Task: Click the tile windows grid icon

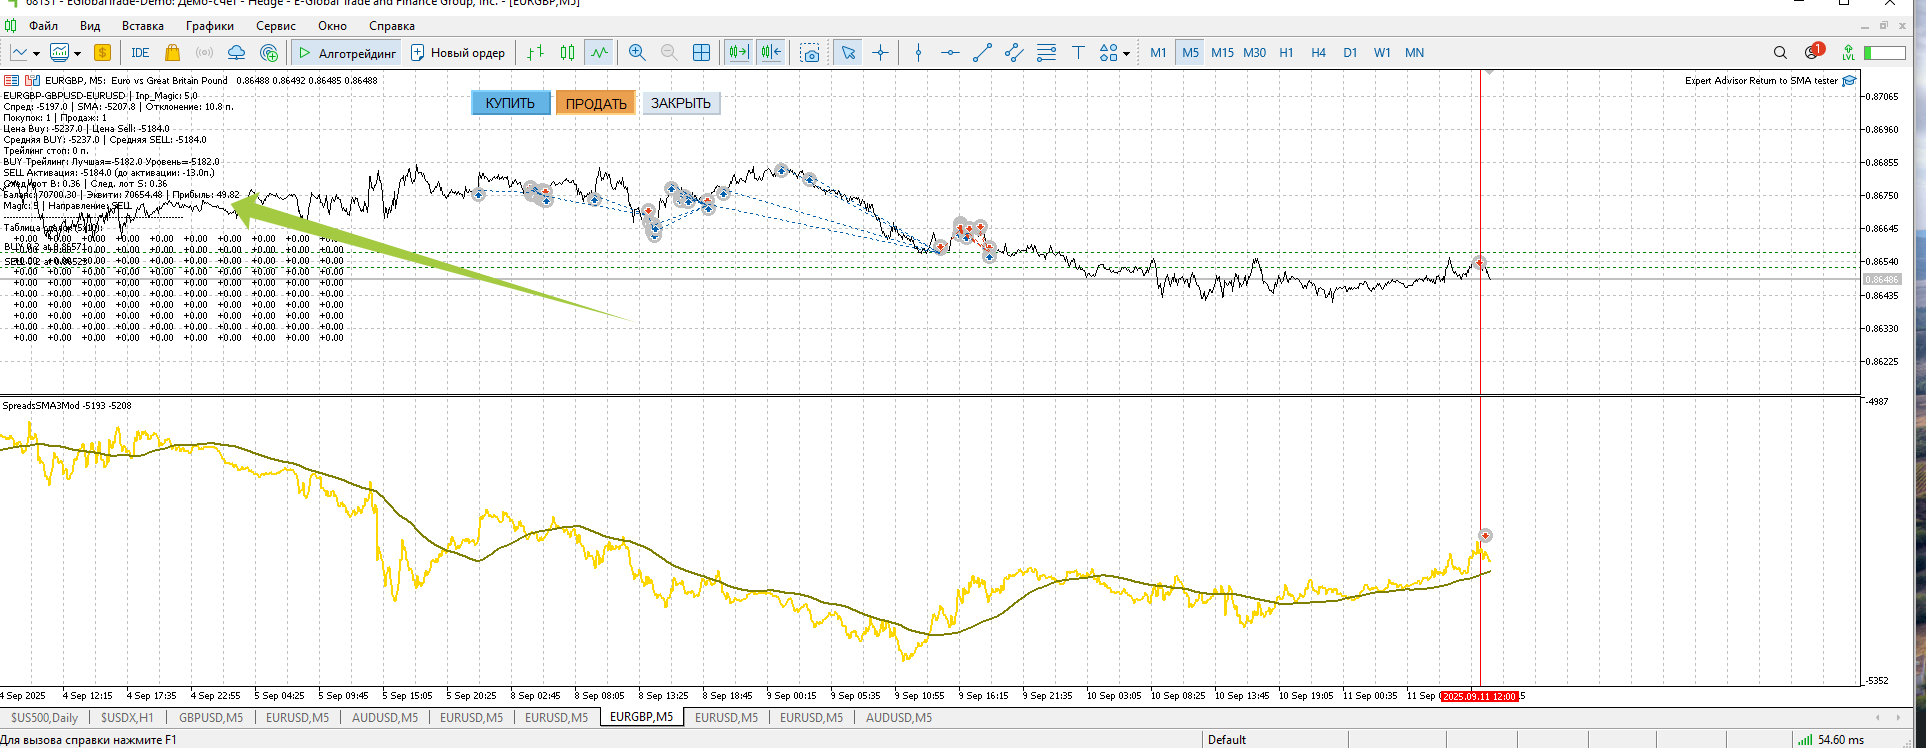Action: coord(701,53)
